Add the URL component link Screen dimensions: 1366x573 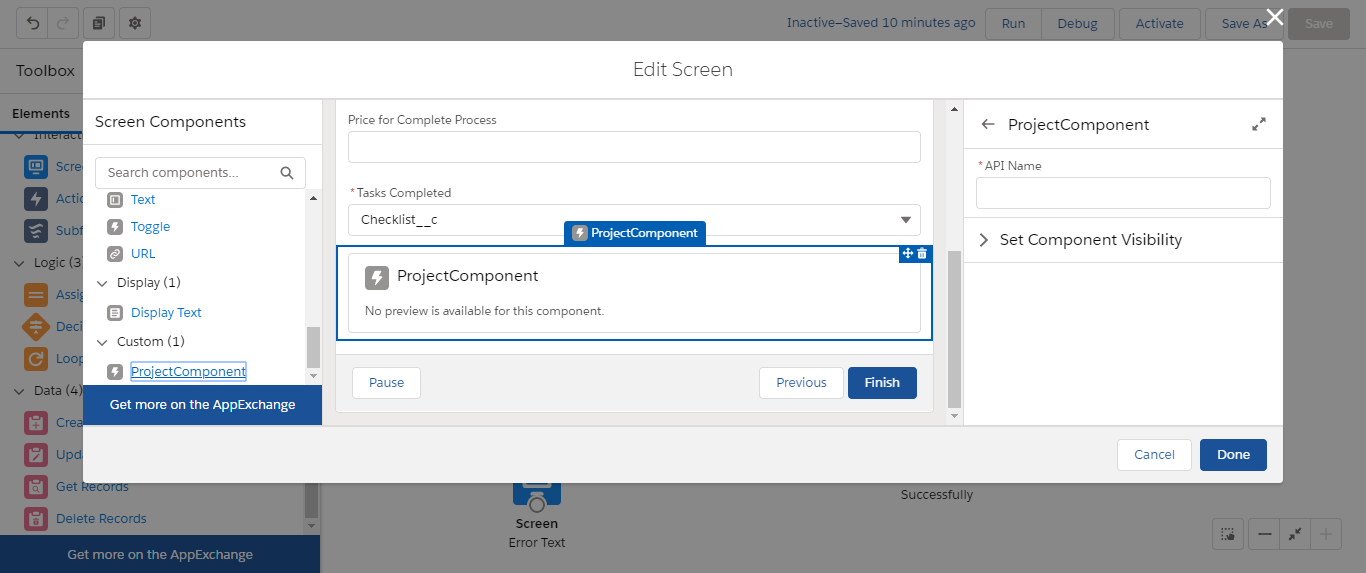pos(143,254)
